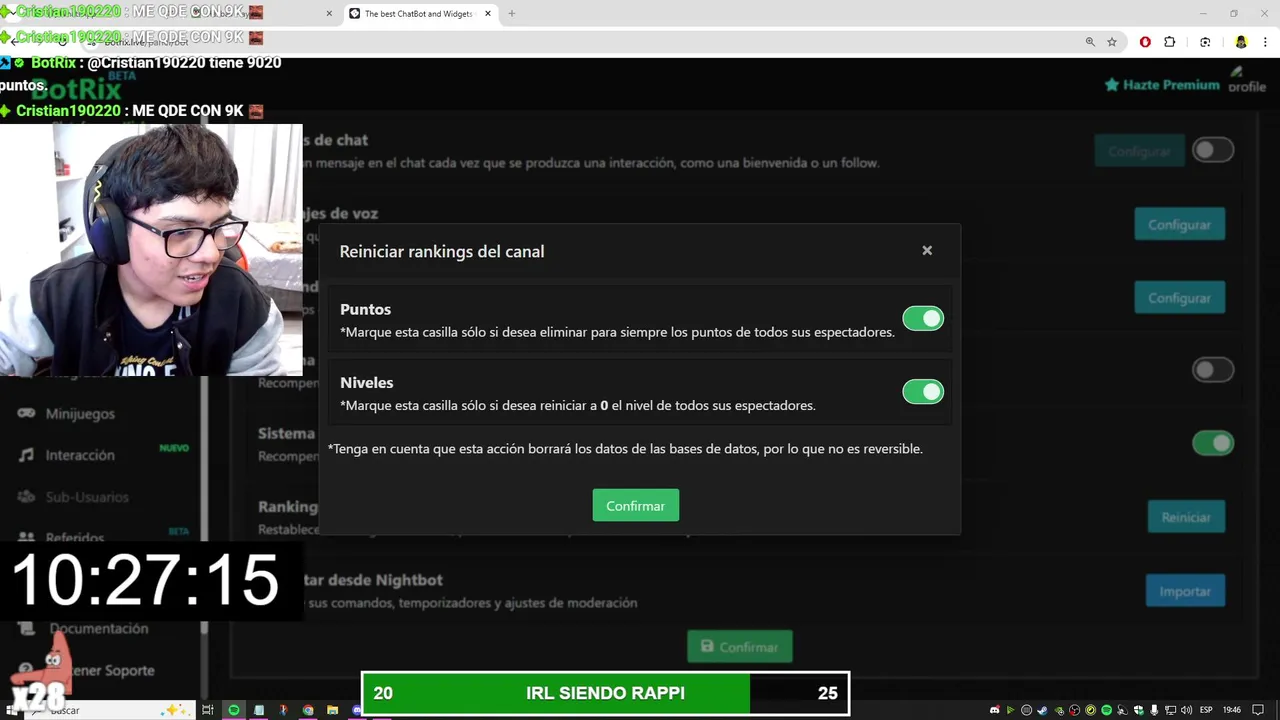The image size is (1280, 720).
Task: Open Discord from the taskbar
Action: (357, 711)
